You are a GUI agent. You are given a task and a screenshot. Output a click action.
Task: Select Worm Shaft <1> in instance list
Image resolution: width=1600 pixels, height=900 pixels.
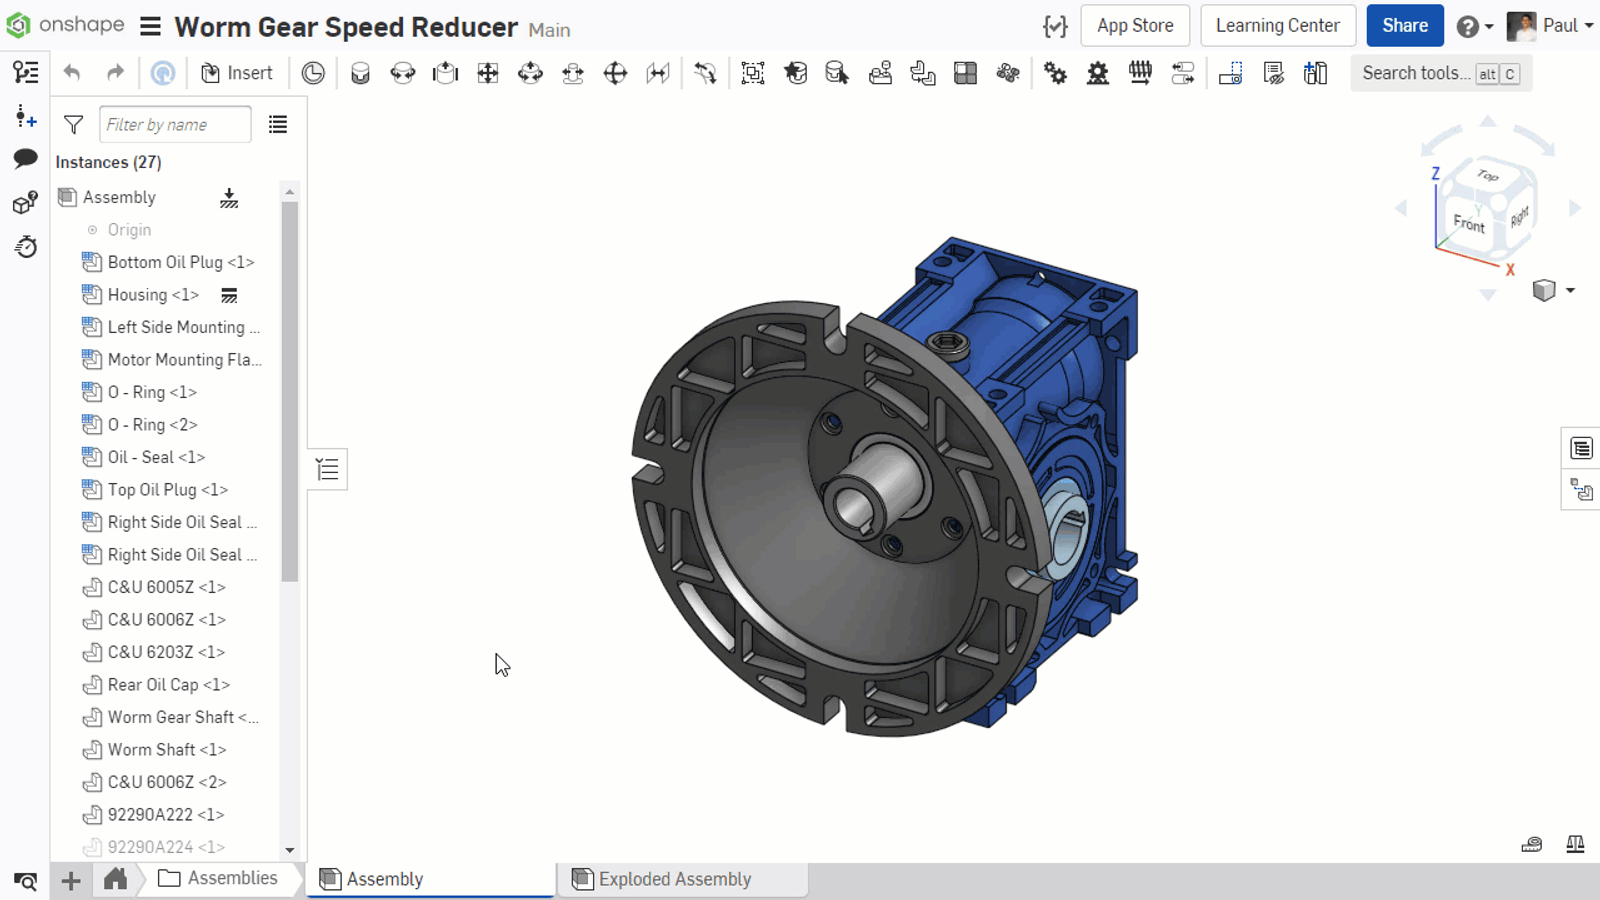pyautogui.click(x=166, y=749)
